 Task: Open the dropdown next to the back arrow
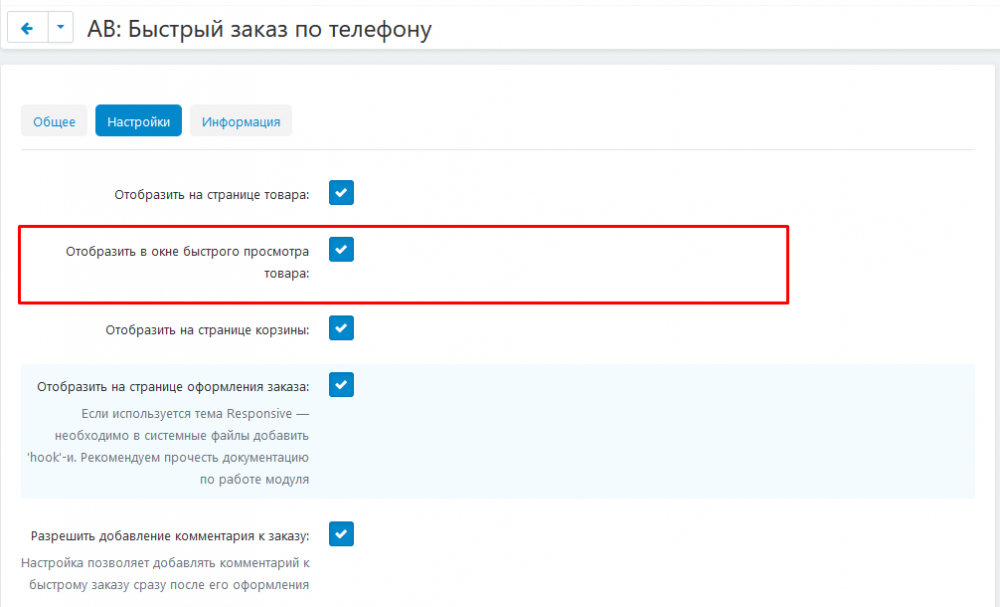[59, 27]
